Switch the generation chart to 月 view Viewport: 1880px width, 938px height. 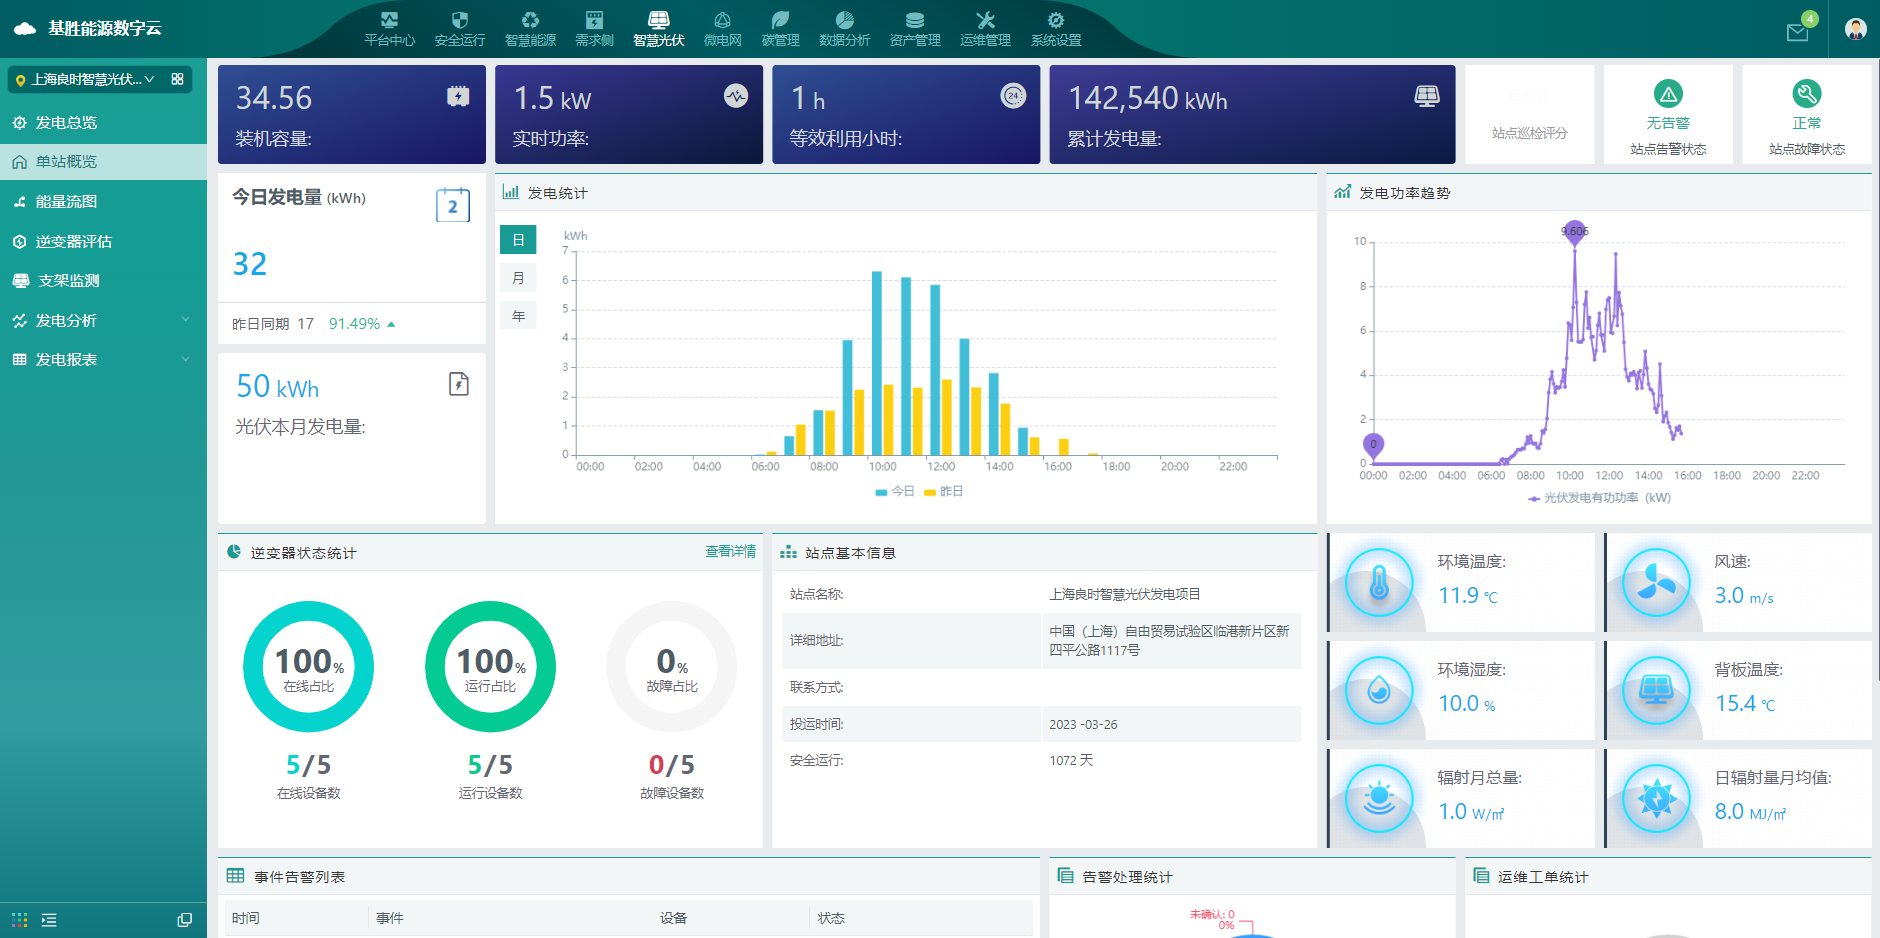tap(518, 278)
